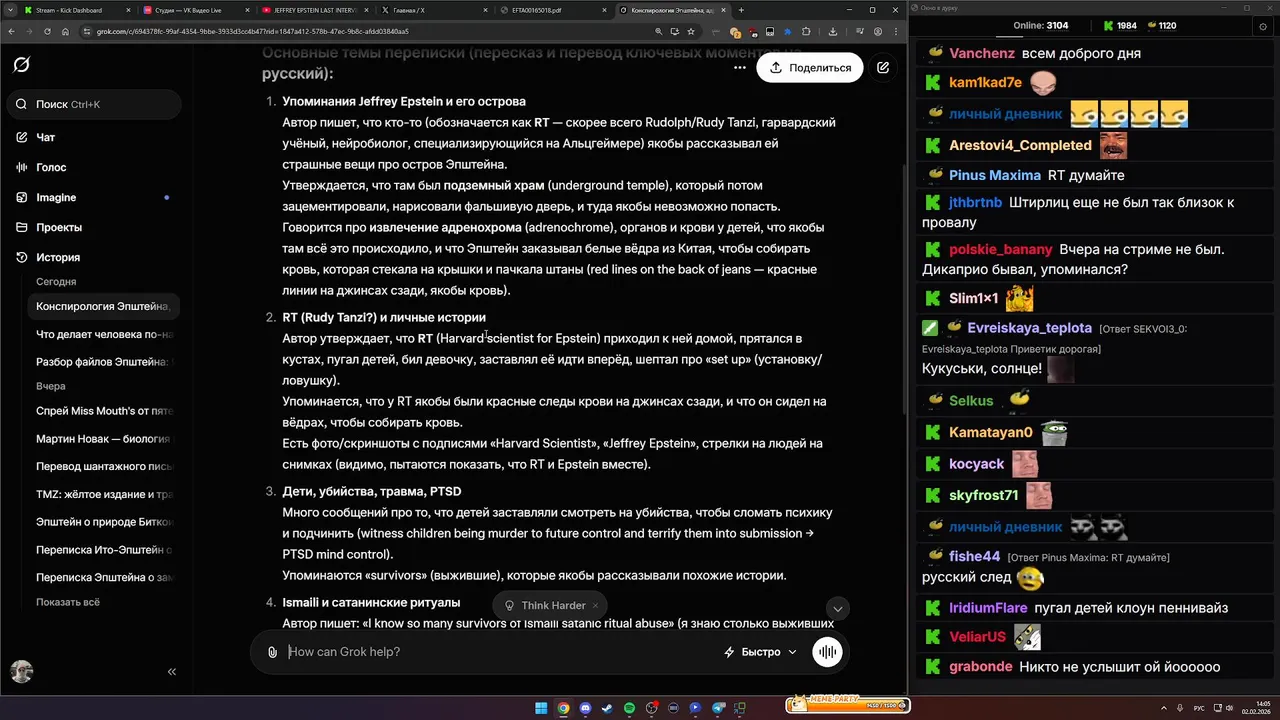Viewport: 1280px width, 720px height.
Task: Open Discord from the taskbar
Action: pyautogui.click(x=585, y=708)
